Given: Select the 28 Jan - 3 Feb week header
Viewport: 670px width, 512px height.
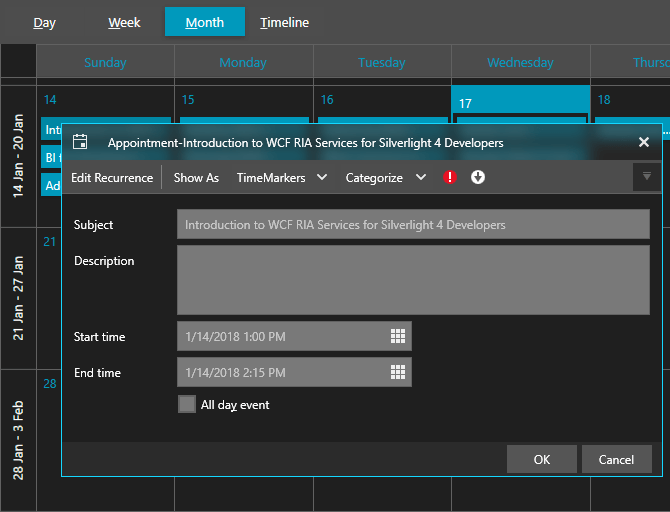Looking at the screenshot, I should coord(18,440).
